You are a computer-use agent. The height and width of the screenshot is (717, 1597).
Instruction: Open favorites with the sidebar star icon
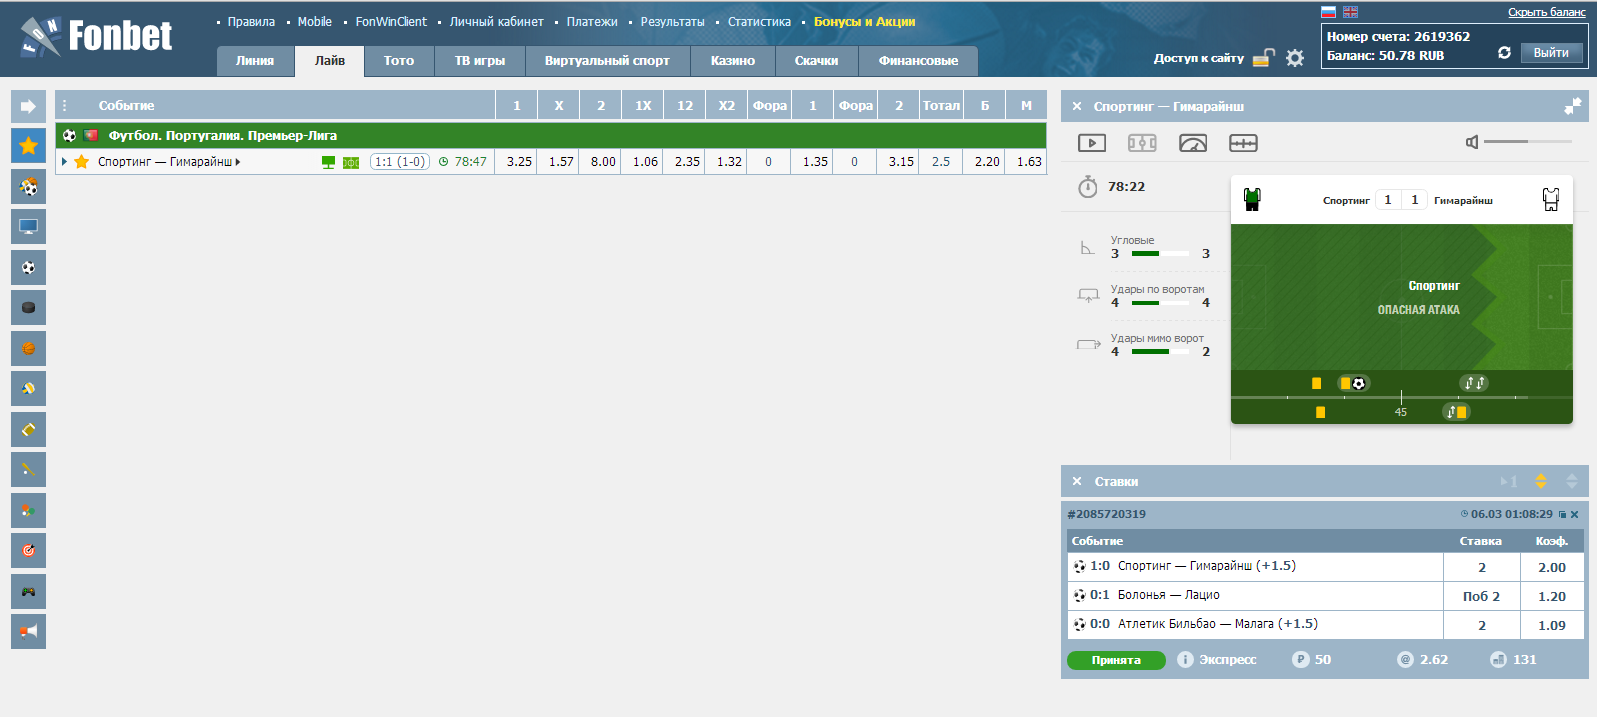pyautogui.click(x=28, y=146)
